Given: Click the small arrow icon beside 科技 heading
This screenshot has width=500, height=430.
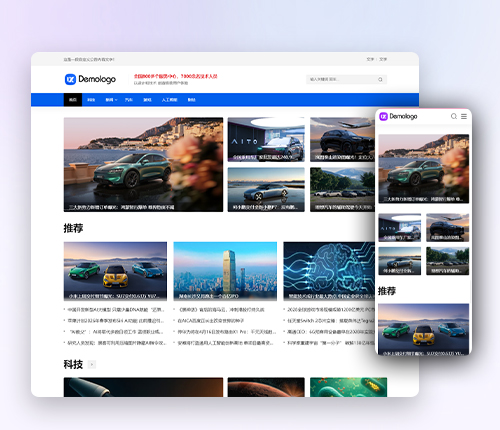Looking at the screenshot, I should [92, 364].
